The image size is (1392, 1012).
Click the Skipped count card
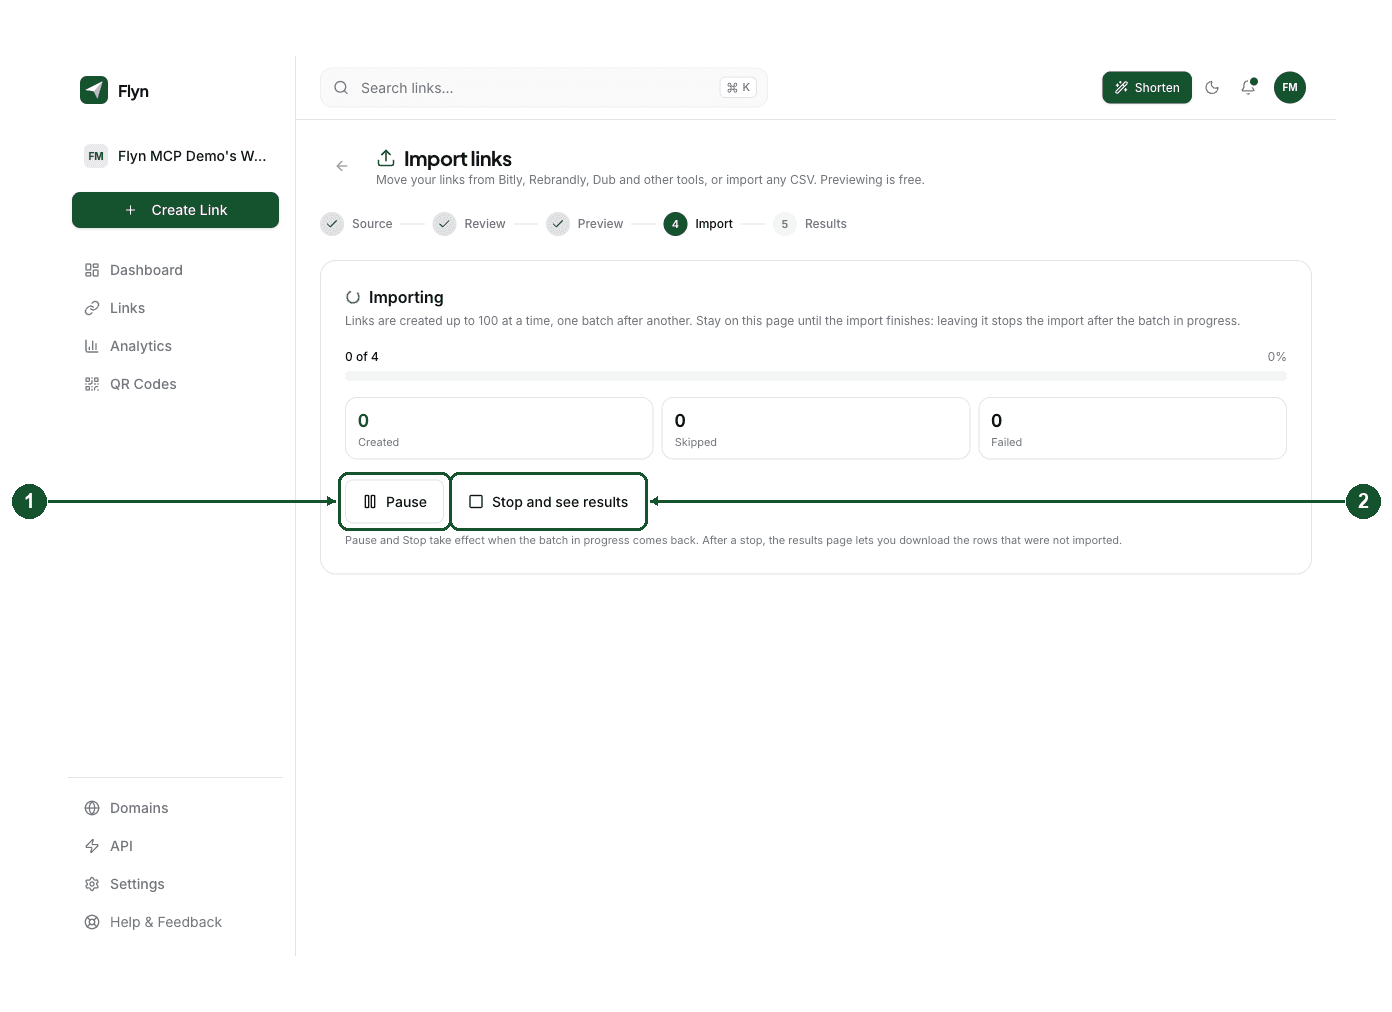[816, 429]
